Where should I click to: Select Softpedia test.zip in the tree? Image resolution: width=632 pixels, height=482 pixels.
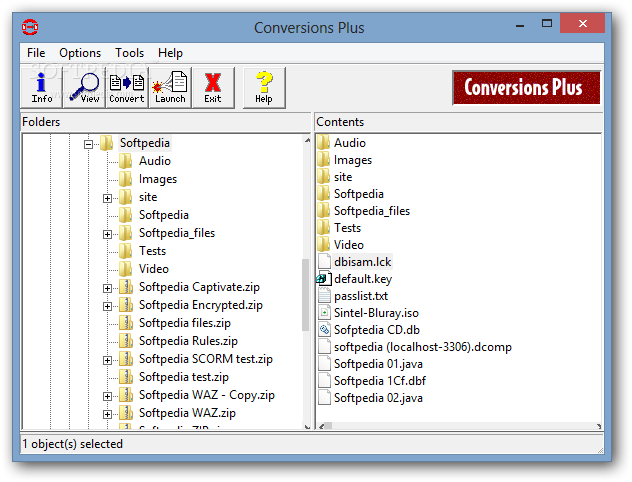click(x=184, y=377)
